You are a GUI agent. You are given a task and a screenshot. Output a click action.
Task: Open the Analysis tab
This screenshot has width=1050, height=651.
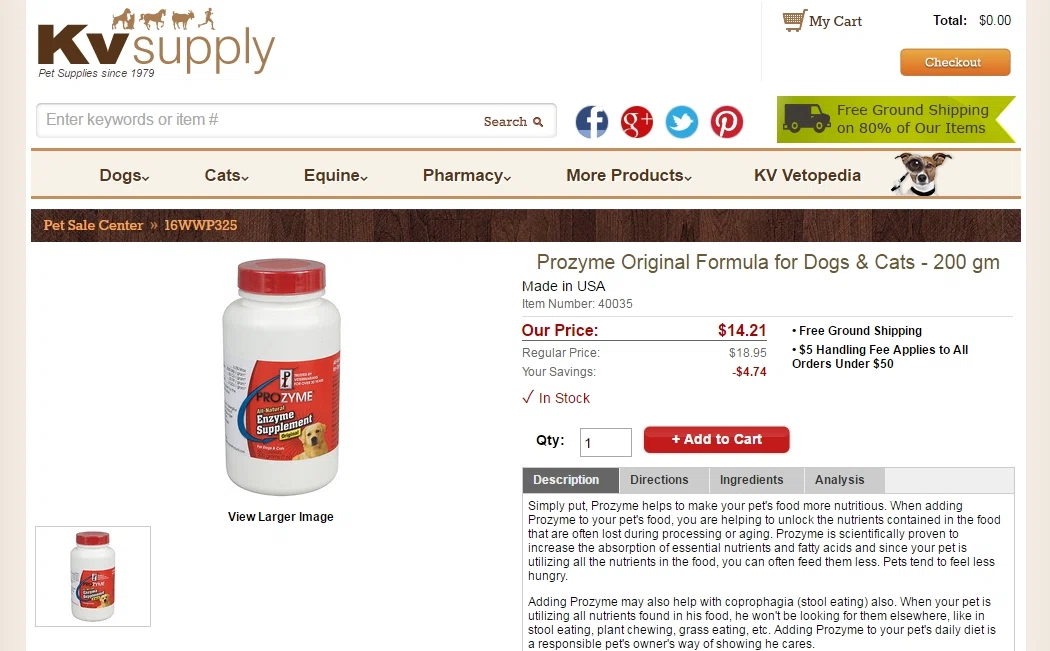[x=840, y=480]
